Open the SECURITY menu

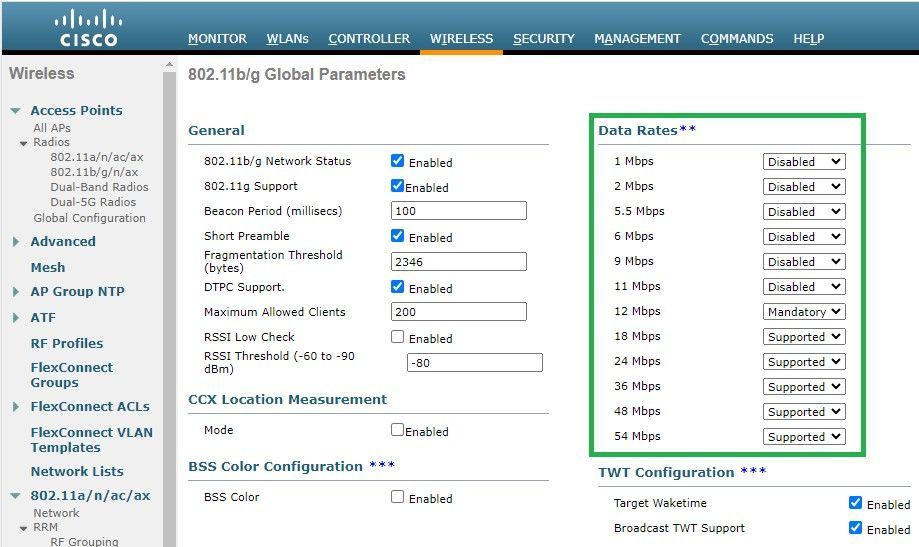click(544, 39)
